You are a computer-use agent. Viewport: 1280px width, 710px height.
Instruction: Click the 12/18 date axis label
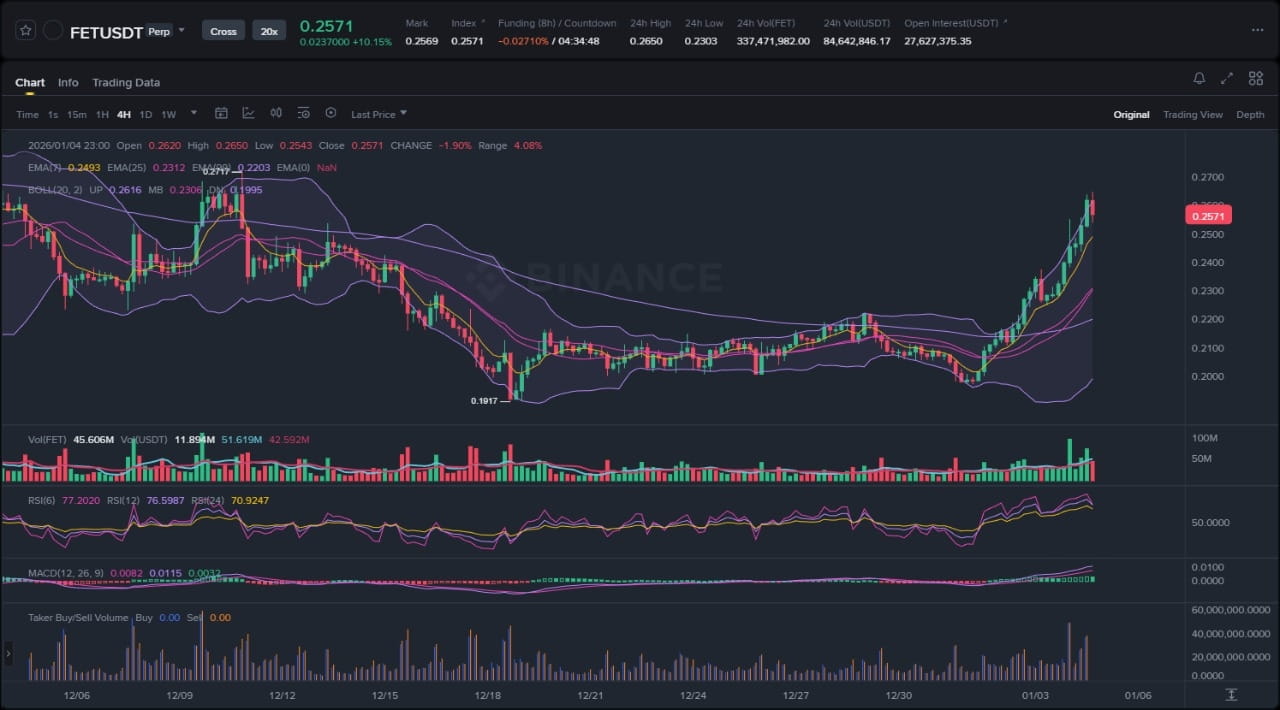click(487, 695)
